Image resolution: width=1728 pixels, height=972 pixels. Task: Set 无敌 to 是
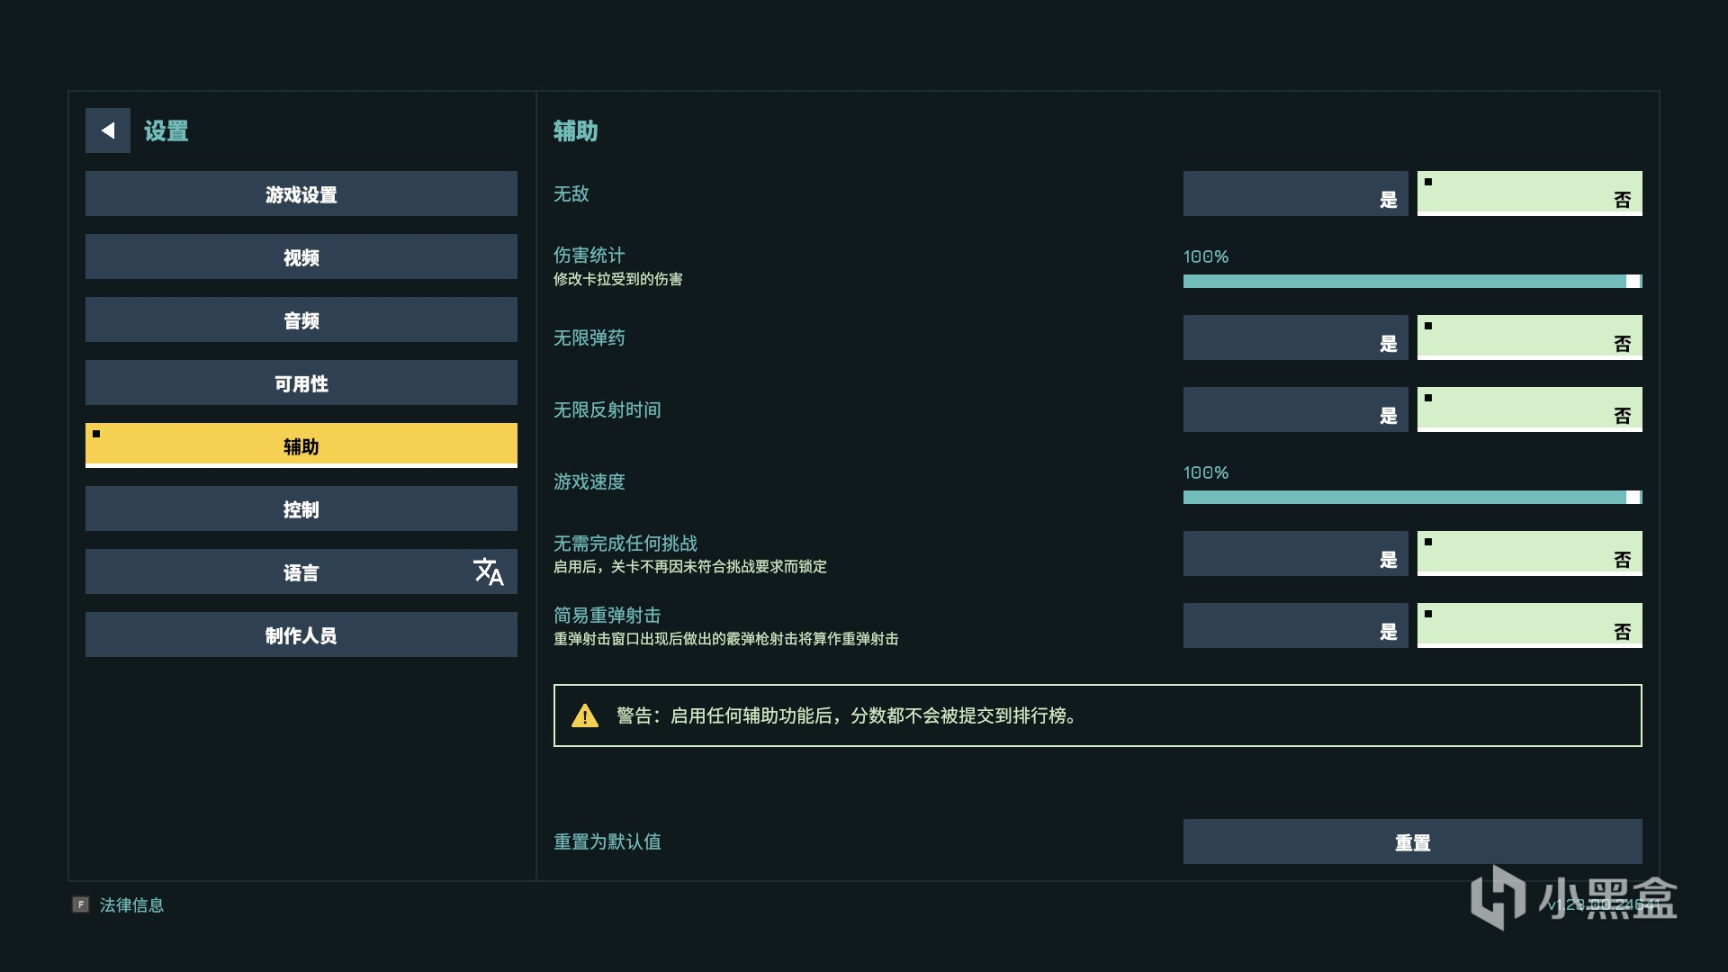point(1296,194)
